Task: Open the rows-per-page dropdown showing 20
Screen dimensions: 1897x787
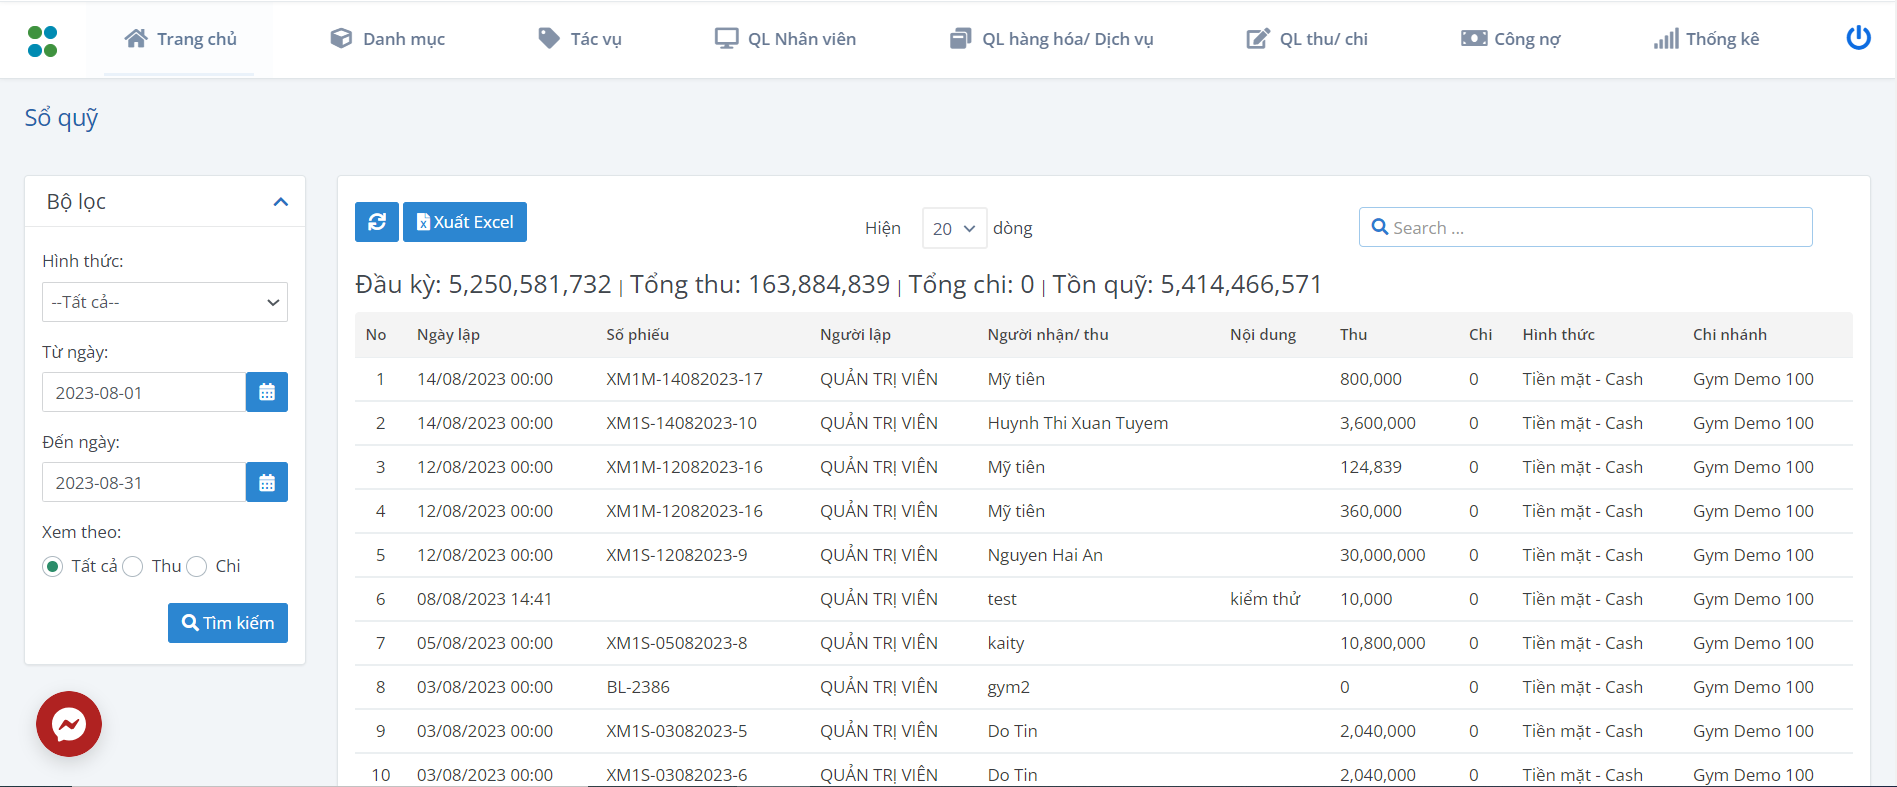Action: pos(953,228)
